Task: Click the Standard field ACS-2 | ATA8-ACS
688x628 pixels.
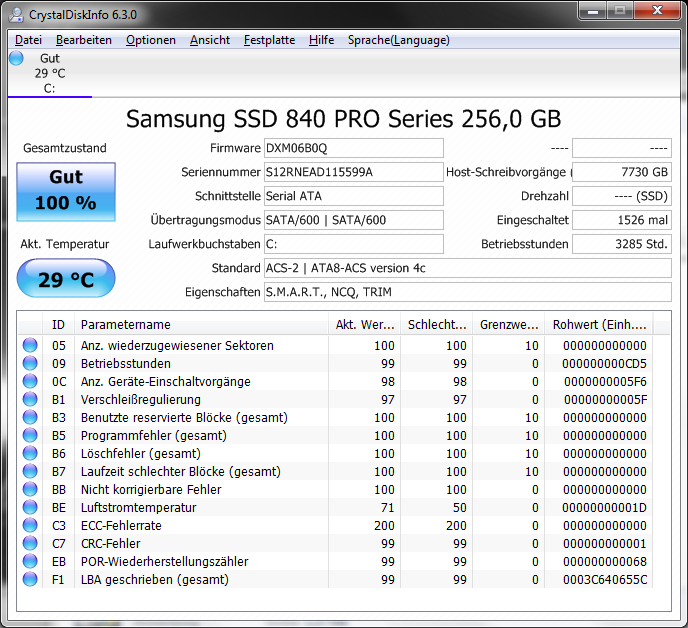Action: tap(468, 268)
